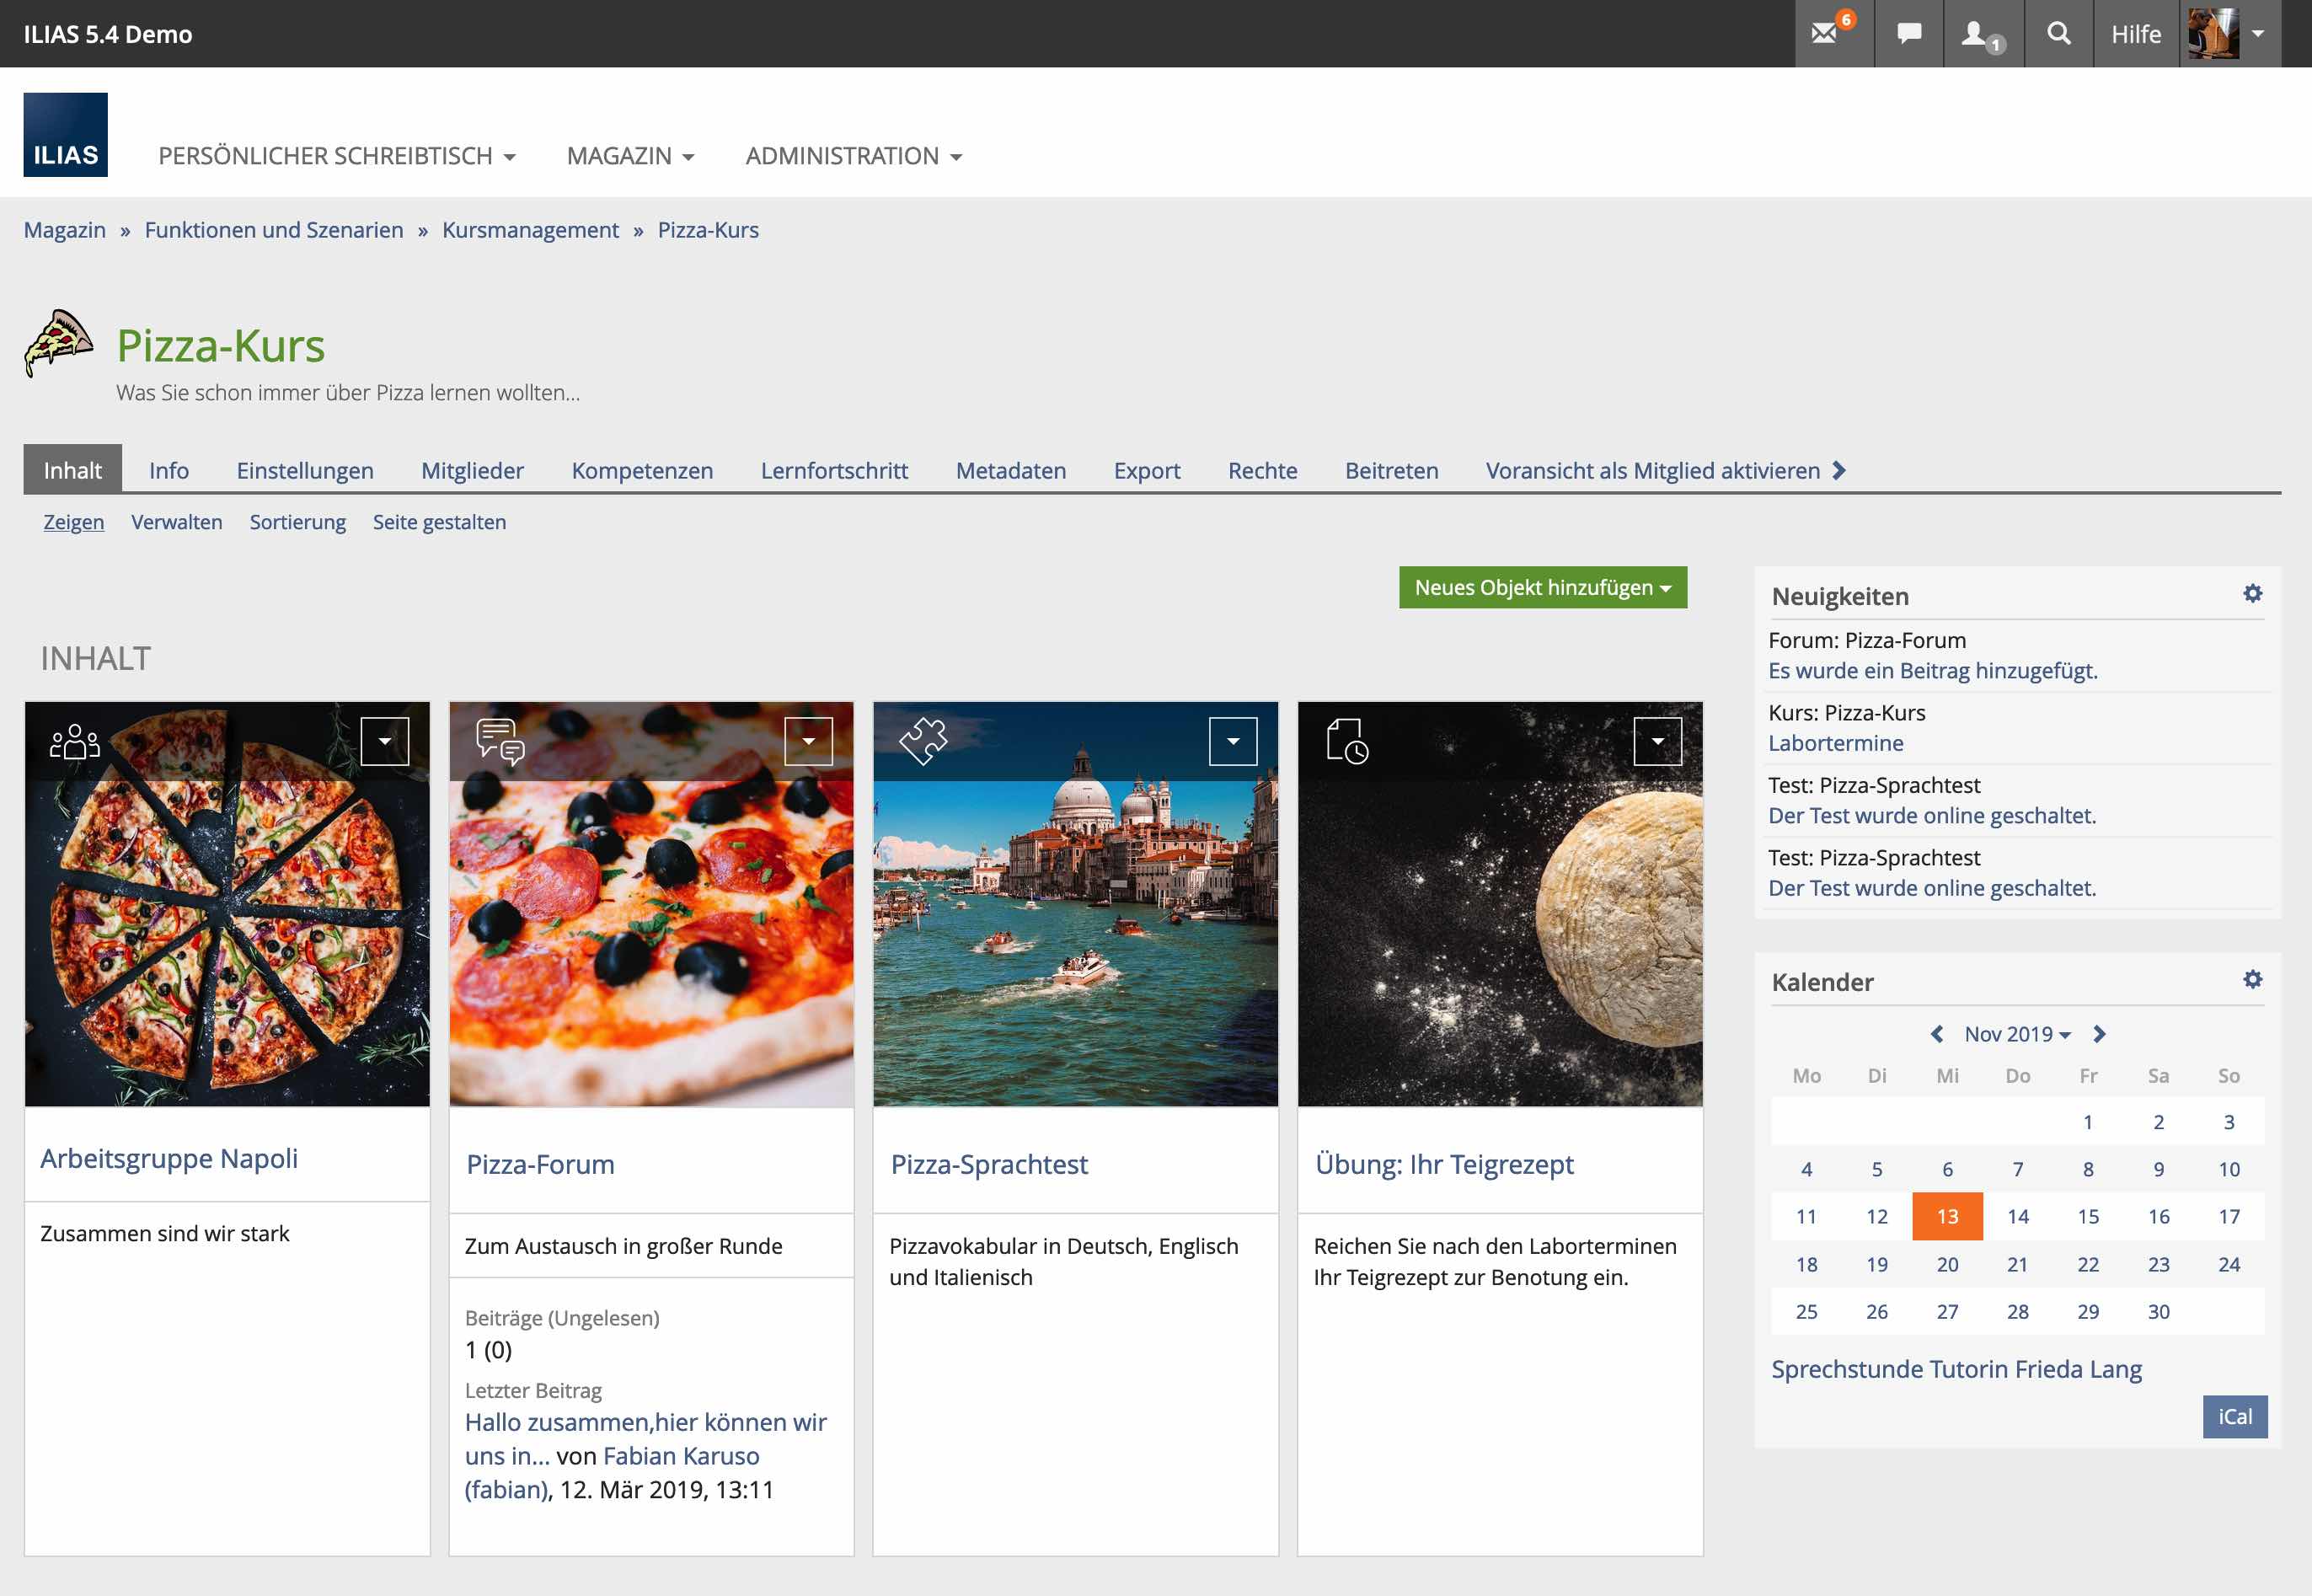This screenshot has height=1596, width=2312.
Task: Click the ILIAS logo
Action: (66, 135)
